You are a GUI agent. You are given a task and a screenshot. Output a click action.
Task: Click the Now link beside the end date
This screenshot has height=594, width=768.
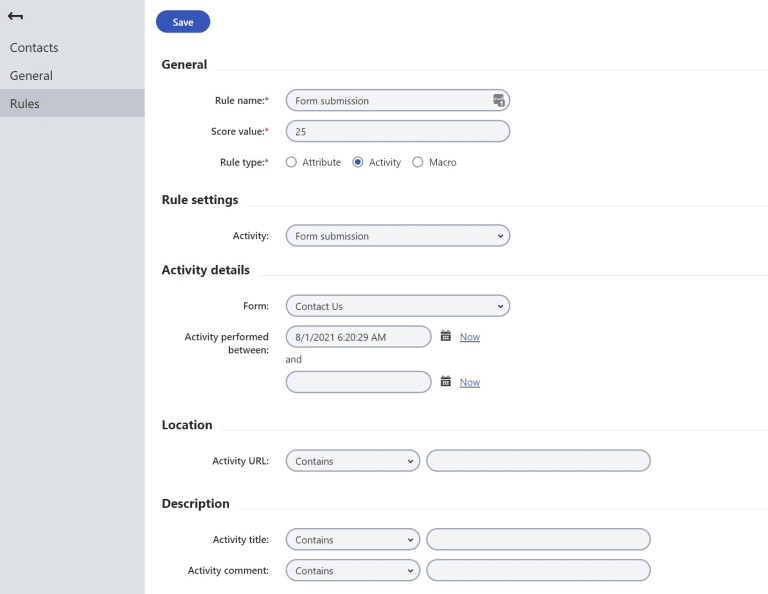pos(470,382)
